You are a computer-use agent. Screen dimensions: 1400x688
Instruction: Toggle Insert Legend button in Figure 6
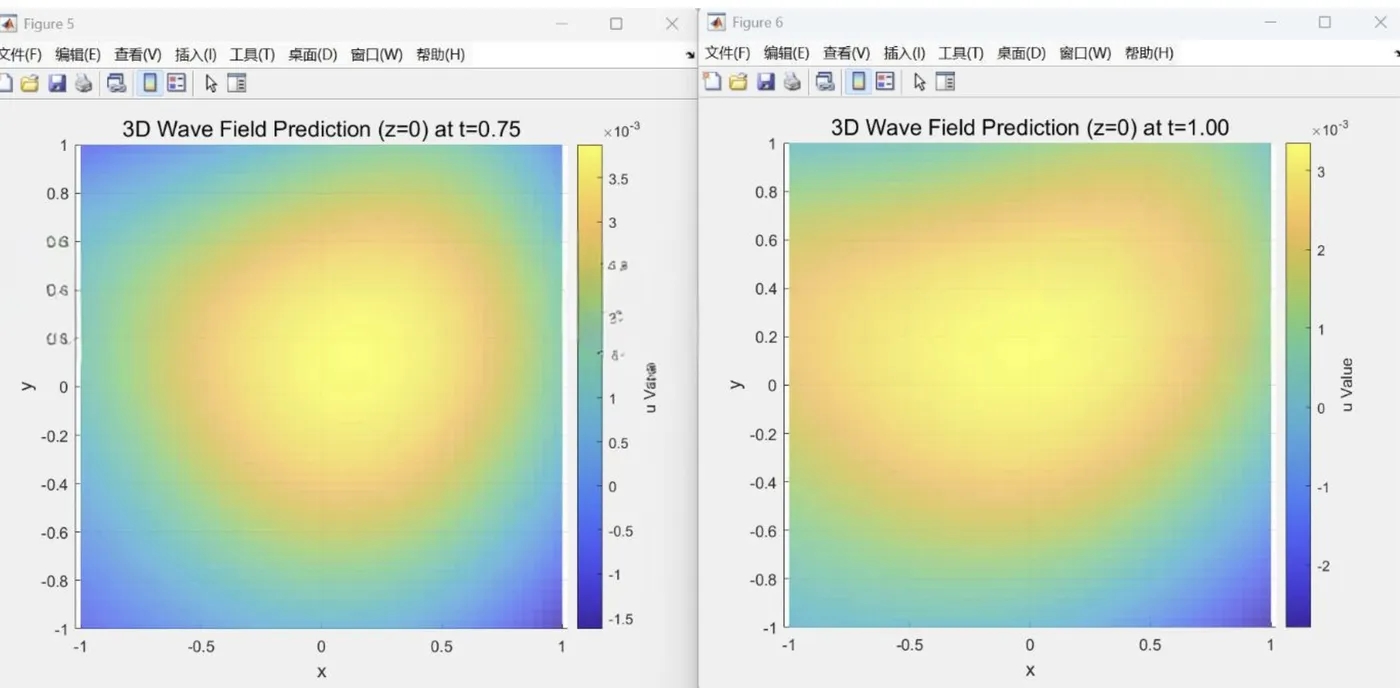pos(885,81)
